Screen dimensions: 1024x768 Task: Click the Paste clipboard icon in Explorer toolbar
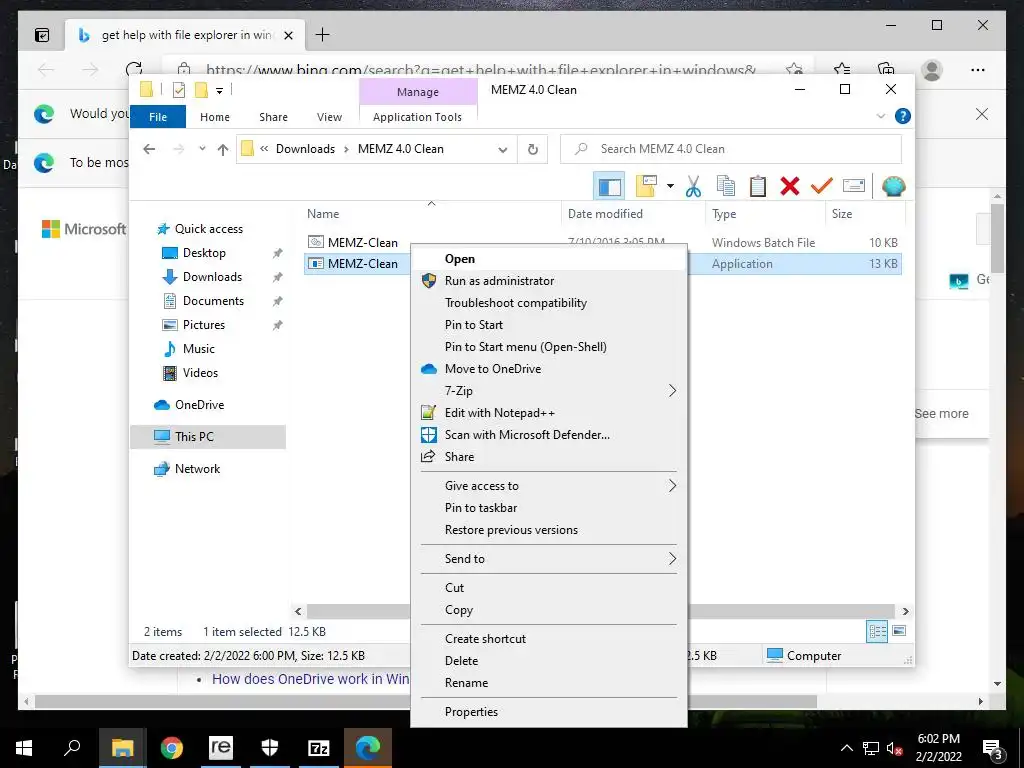pos(758,187)
